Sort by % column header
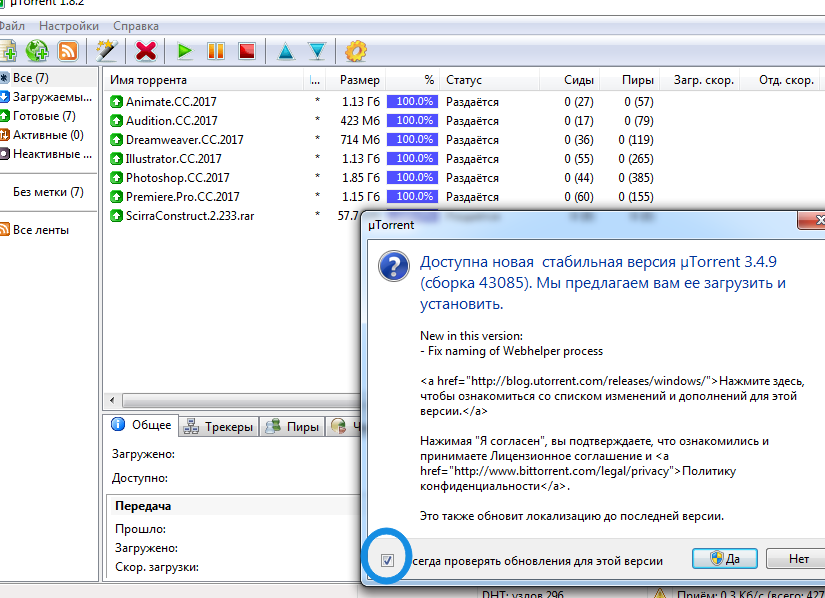 pos(412,80)
